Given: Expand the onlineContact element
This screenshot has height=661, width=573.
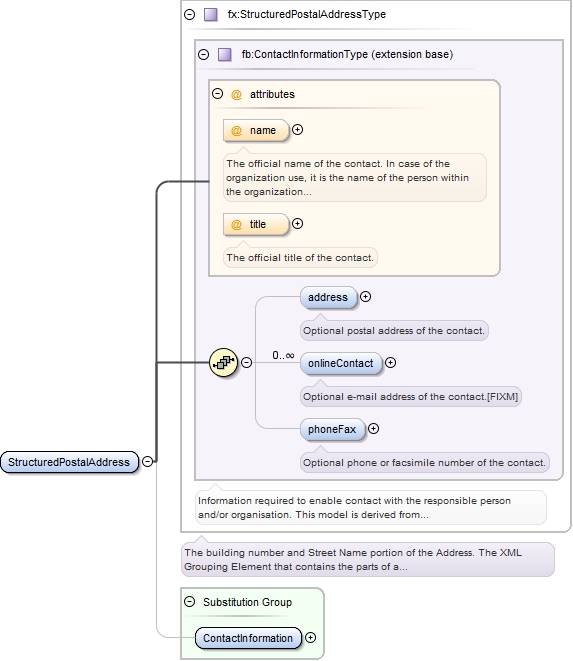Looking at the screenshot, I should pos(391,363).
